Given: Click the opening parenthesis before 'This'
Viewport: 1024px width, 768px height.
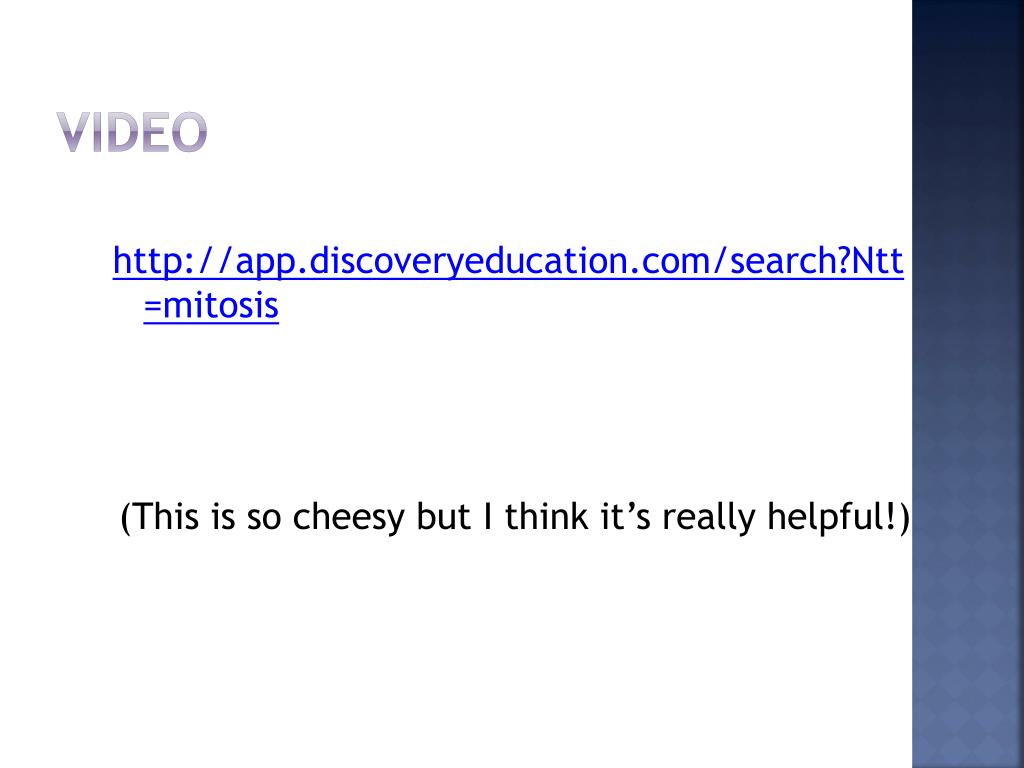Looking at the screenshot, I should 127,518.
